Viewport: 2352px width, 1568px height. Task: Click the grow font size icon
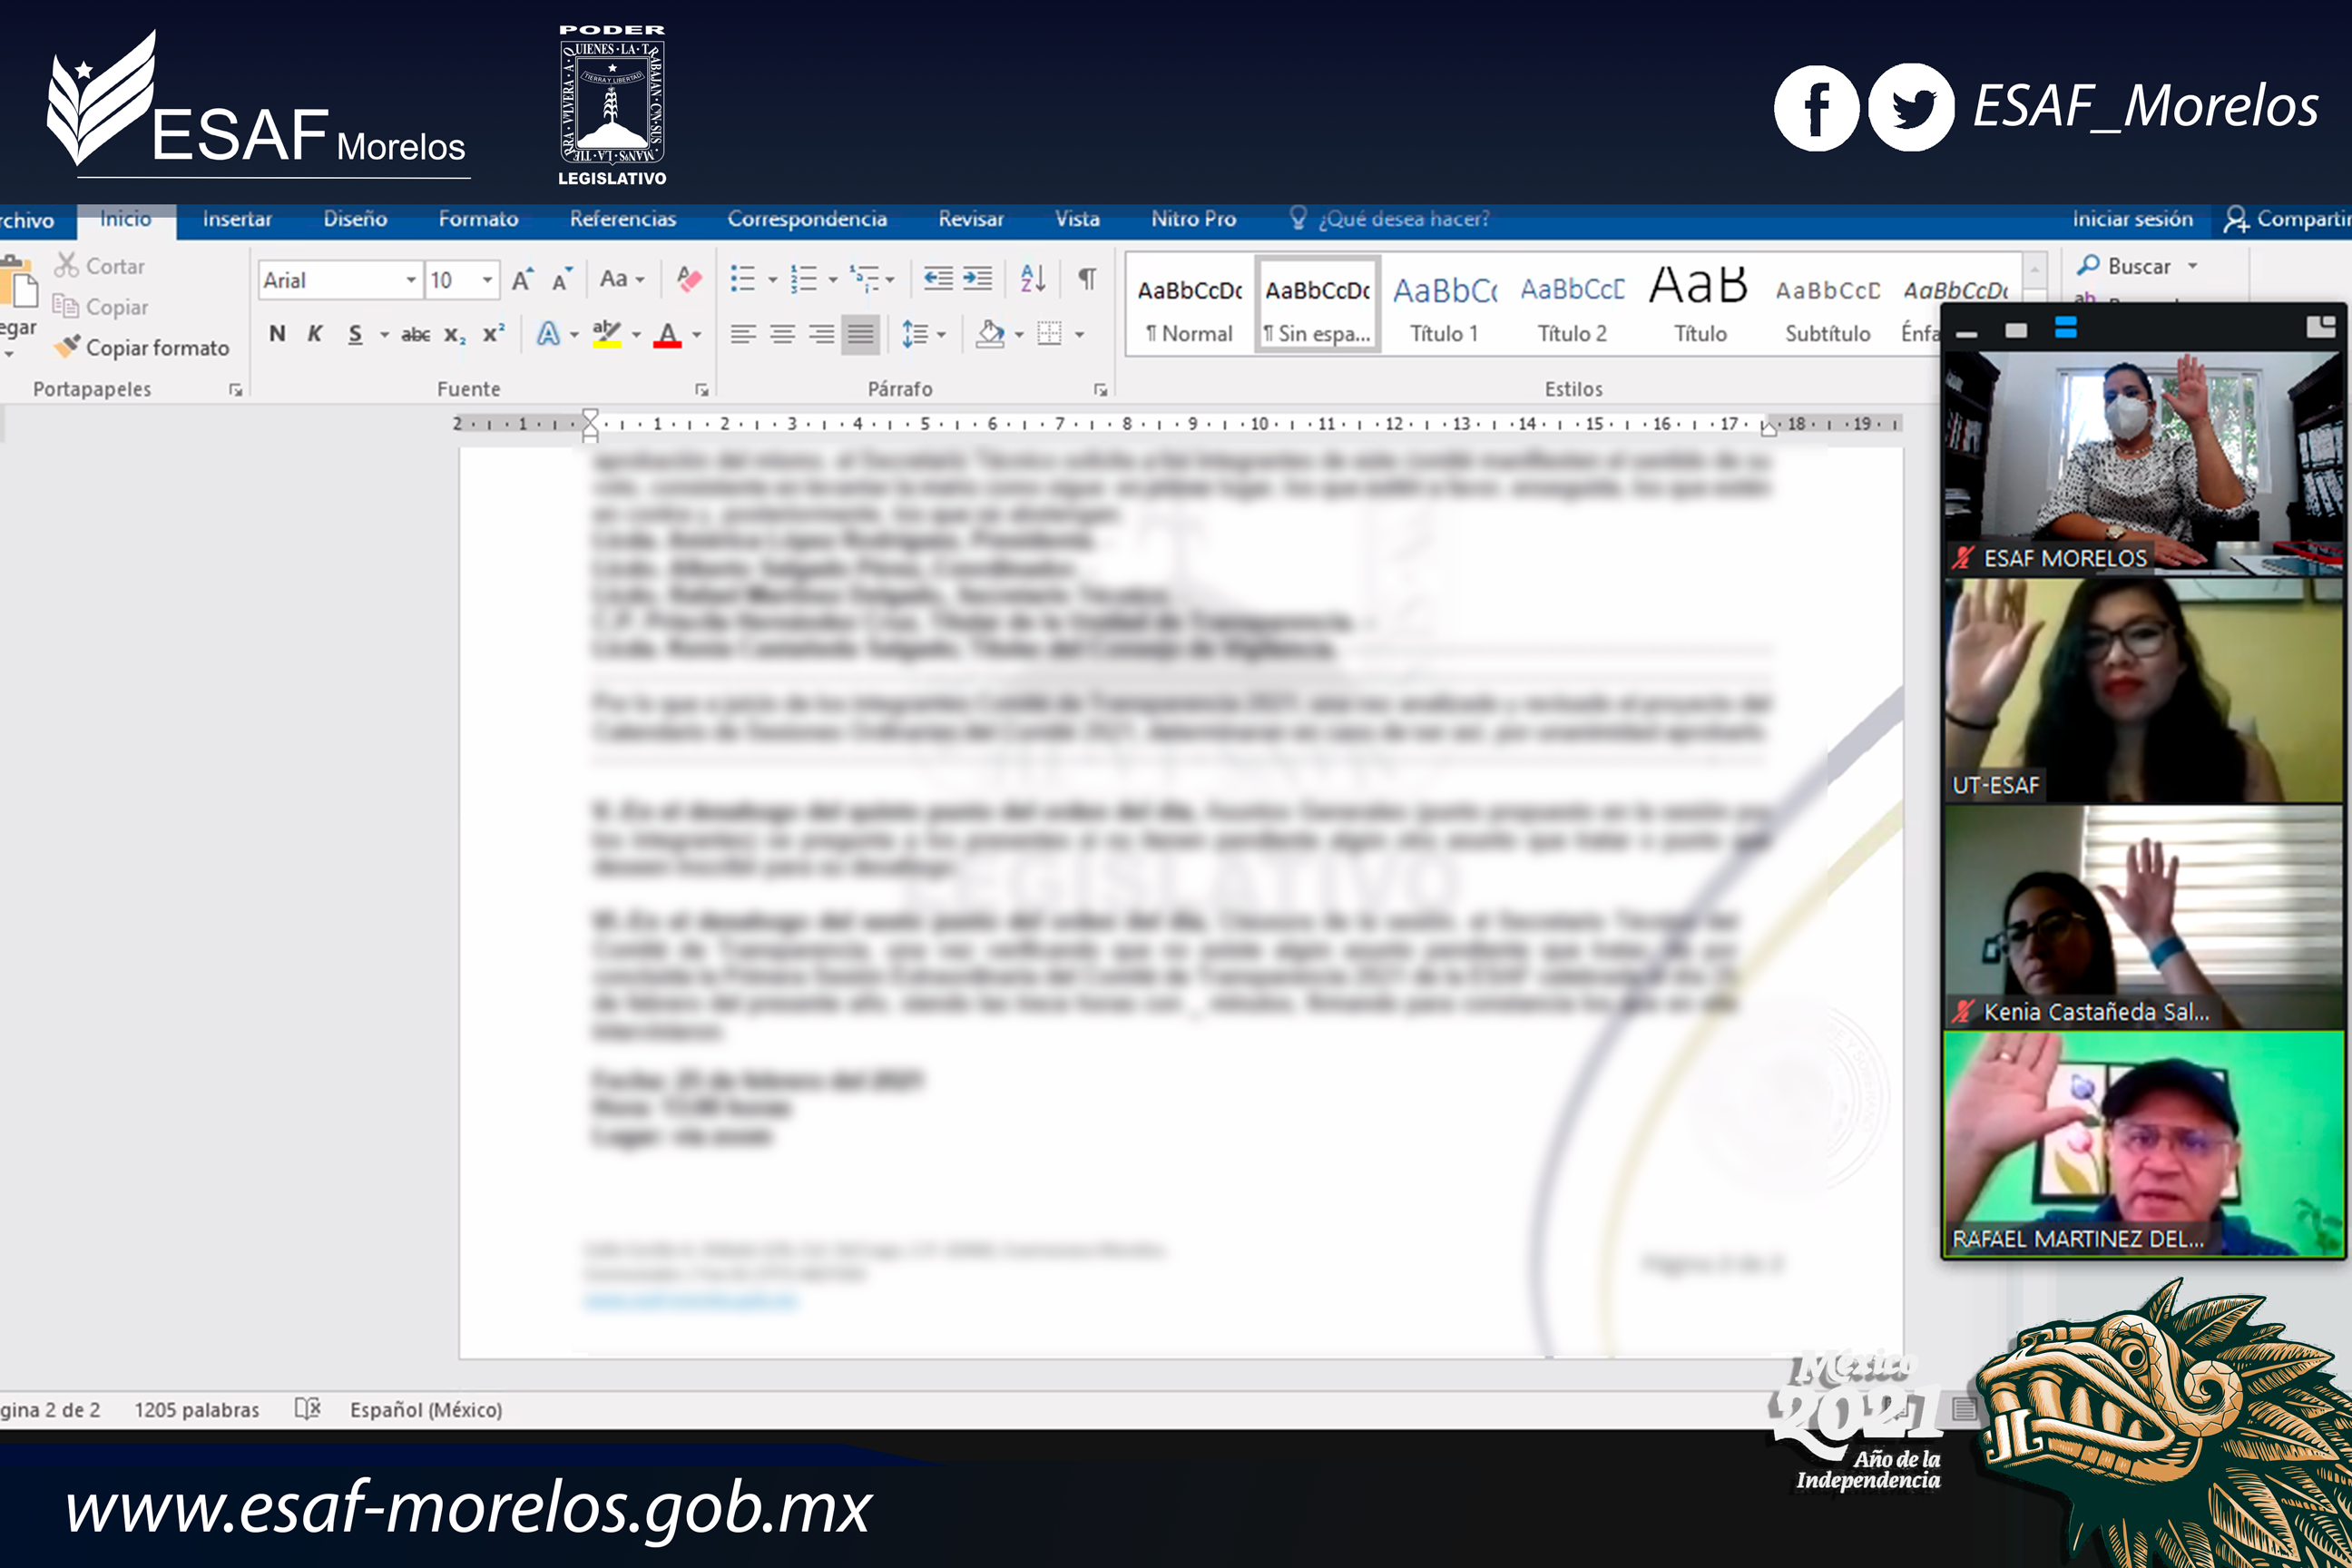522,280
